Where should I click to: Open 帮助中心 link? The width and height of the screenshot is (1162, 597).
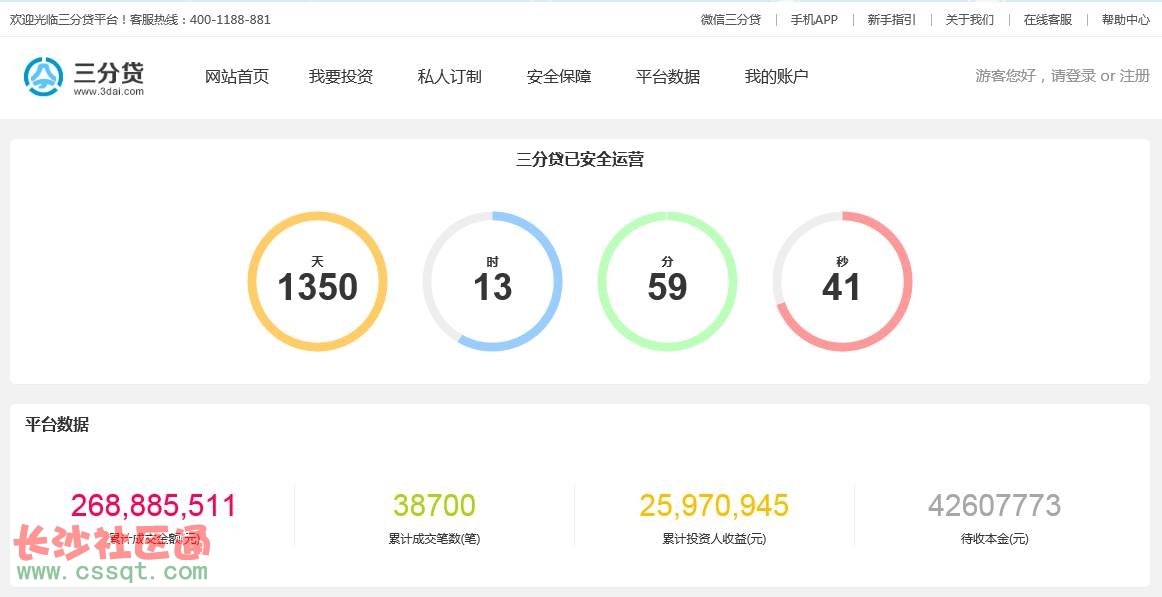click(x=1126, y=20)
